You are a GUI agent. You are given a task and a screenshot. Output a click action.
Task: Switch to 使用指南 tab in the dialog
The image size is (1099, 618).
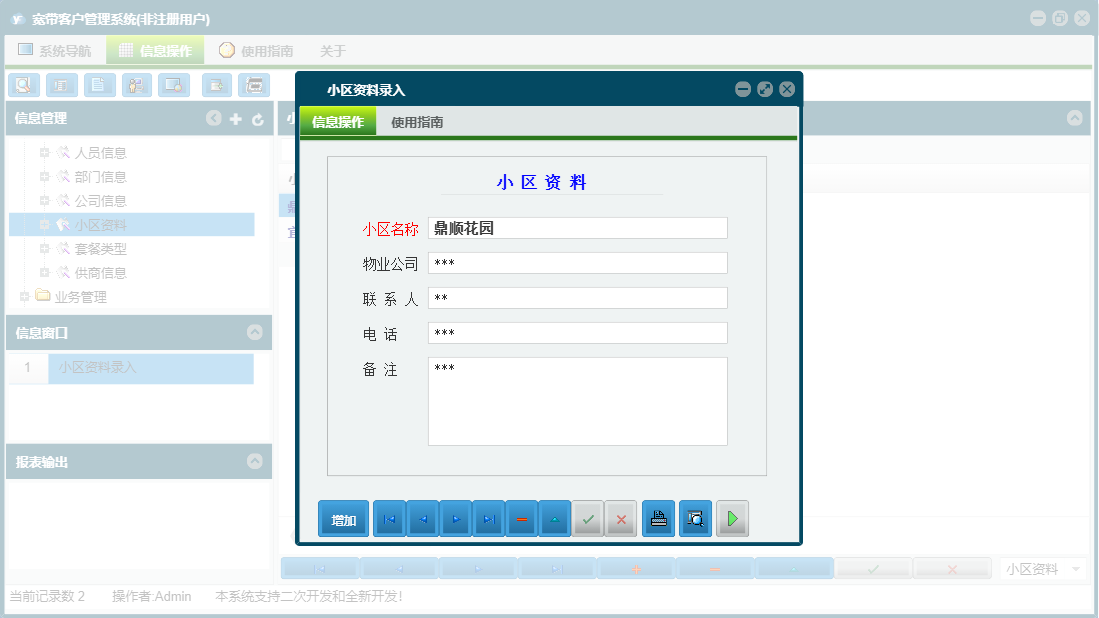pos(417,122)
